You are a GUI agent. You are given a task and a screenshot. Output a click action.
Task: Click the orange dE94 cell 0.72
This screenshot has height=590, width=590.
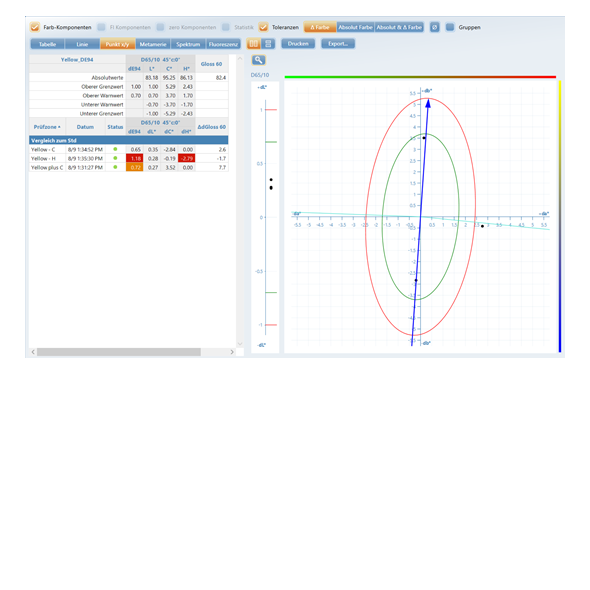(134, 167)
